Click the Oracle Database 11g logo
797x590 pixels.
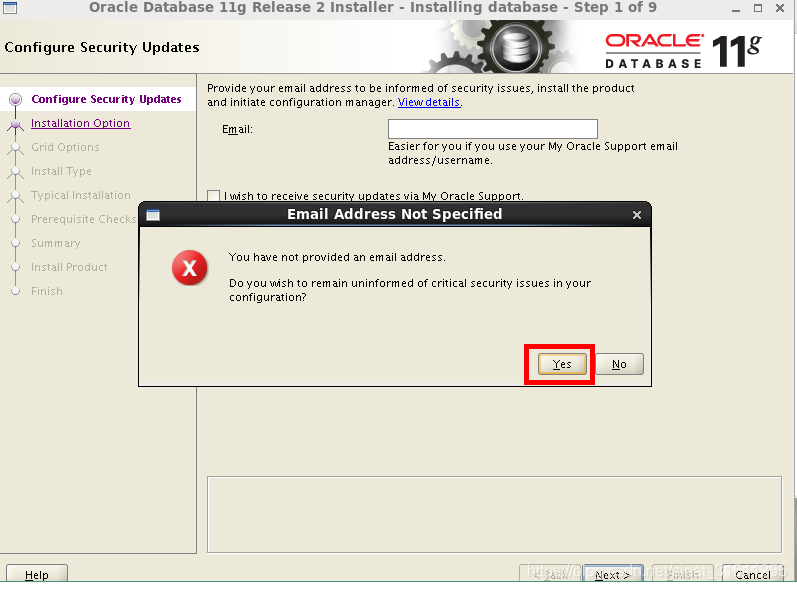click(x=683, y=50)
